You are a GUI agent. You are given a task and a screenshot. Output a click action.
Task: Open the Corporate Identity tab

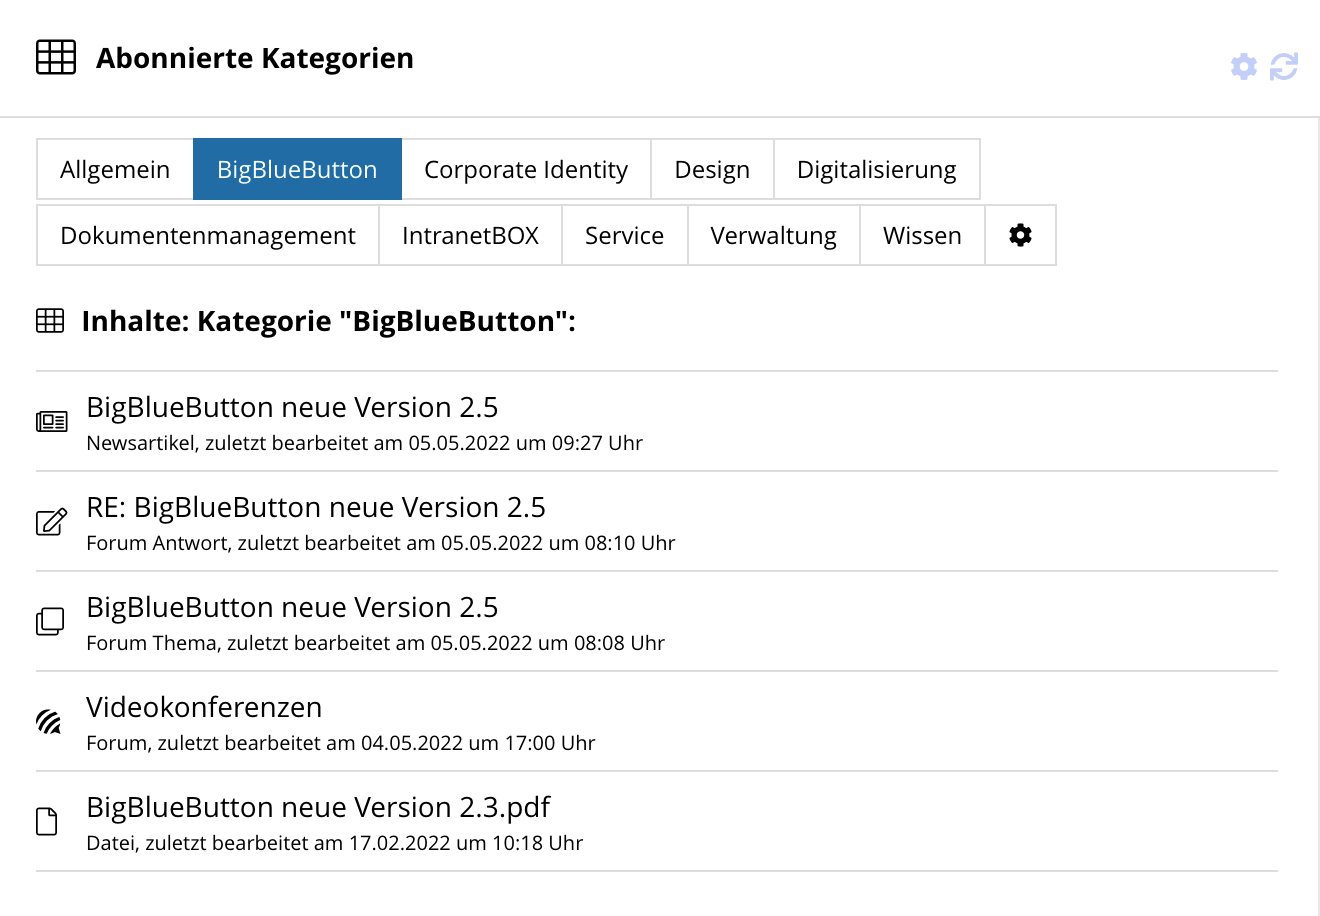coord(526,169)
